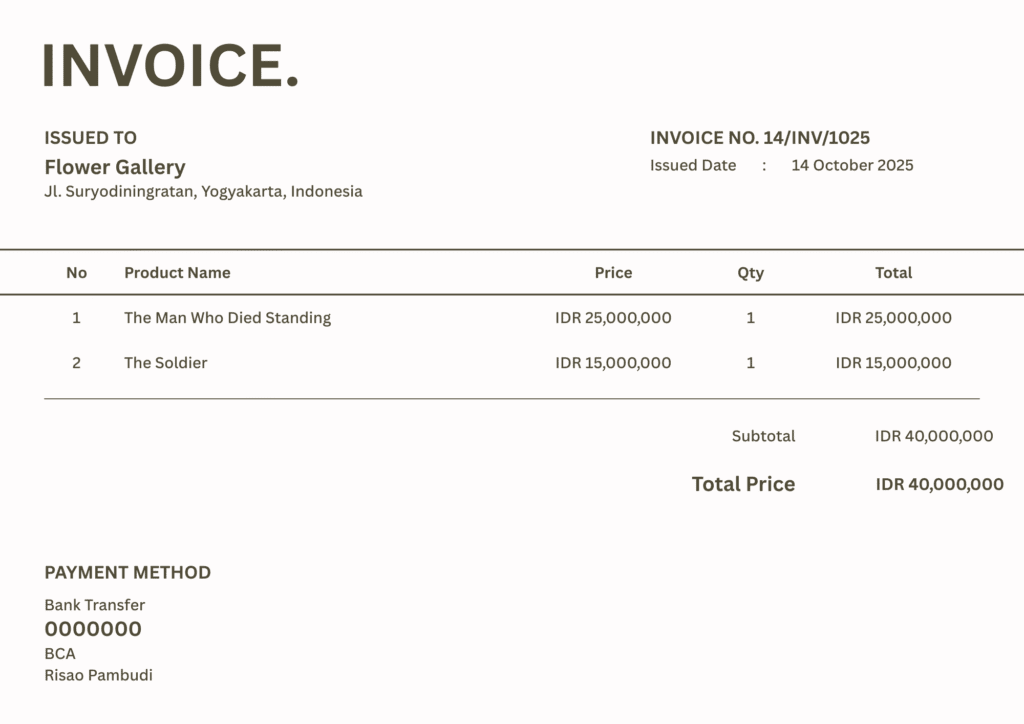
Task: Click the INVOICE. heading
Action: point(170,64)
